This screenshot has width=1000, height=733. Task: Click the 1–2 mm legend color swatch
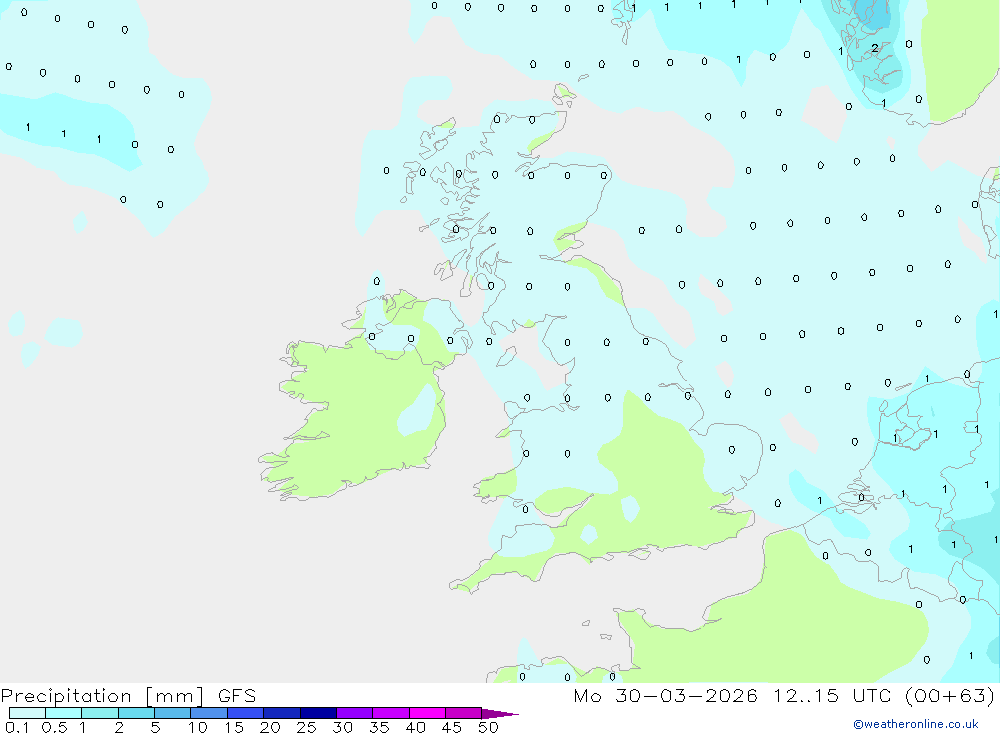click(99, 713)
